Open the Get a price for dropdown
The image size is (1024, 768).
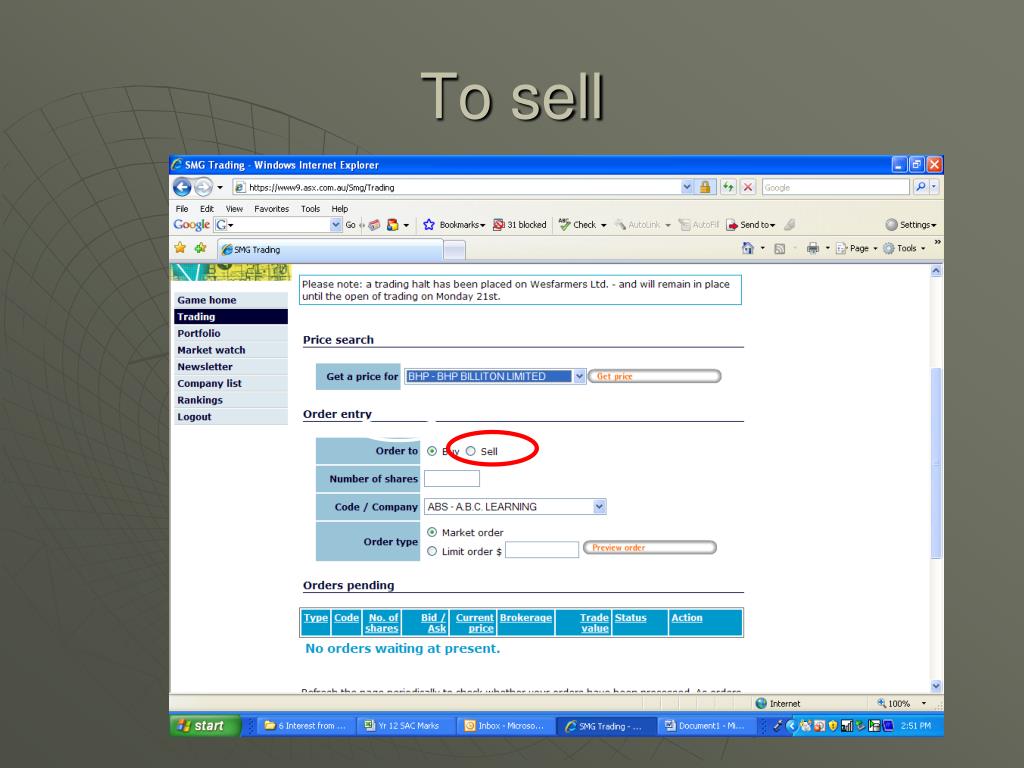tap(579, 376)
